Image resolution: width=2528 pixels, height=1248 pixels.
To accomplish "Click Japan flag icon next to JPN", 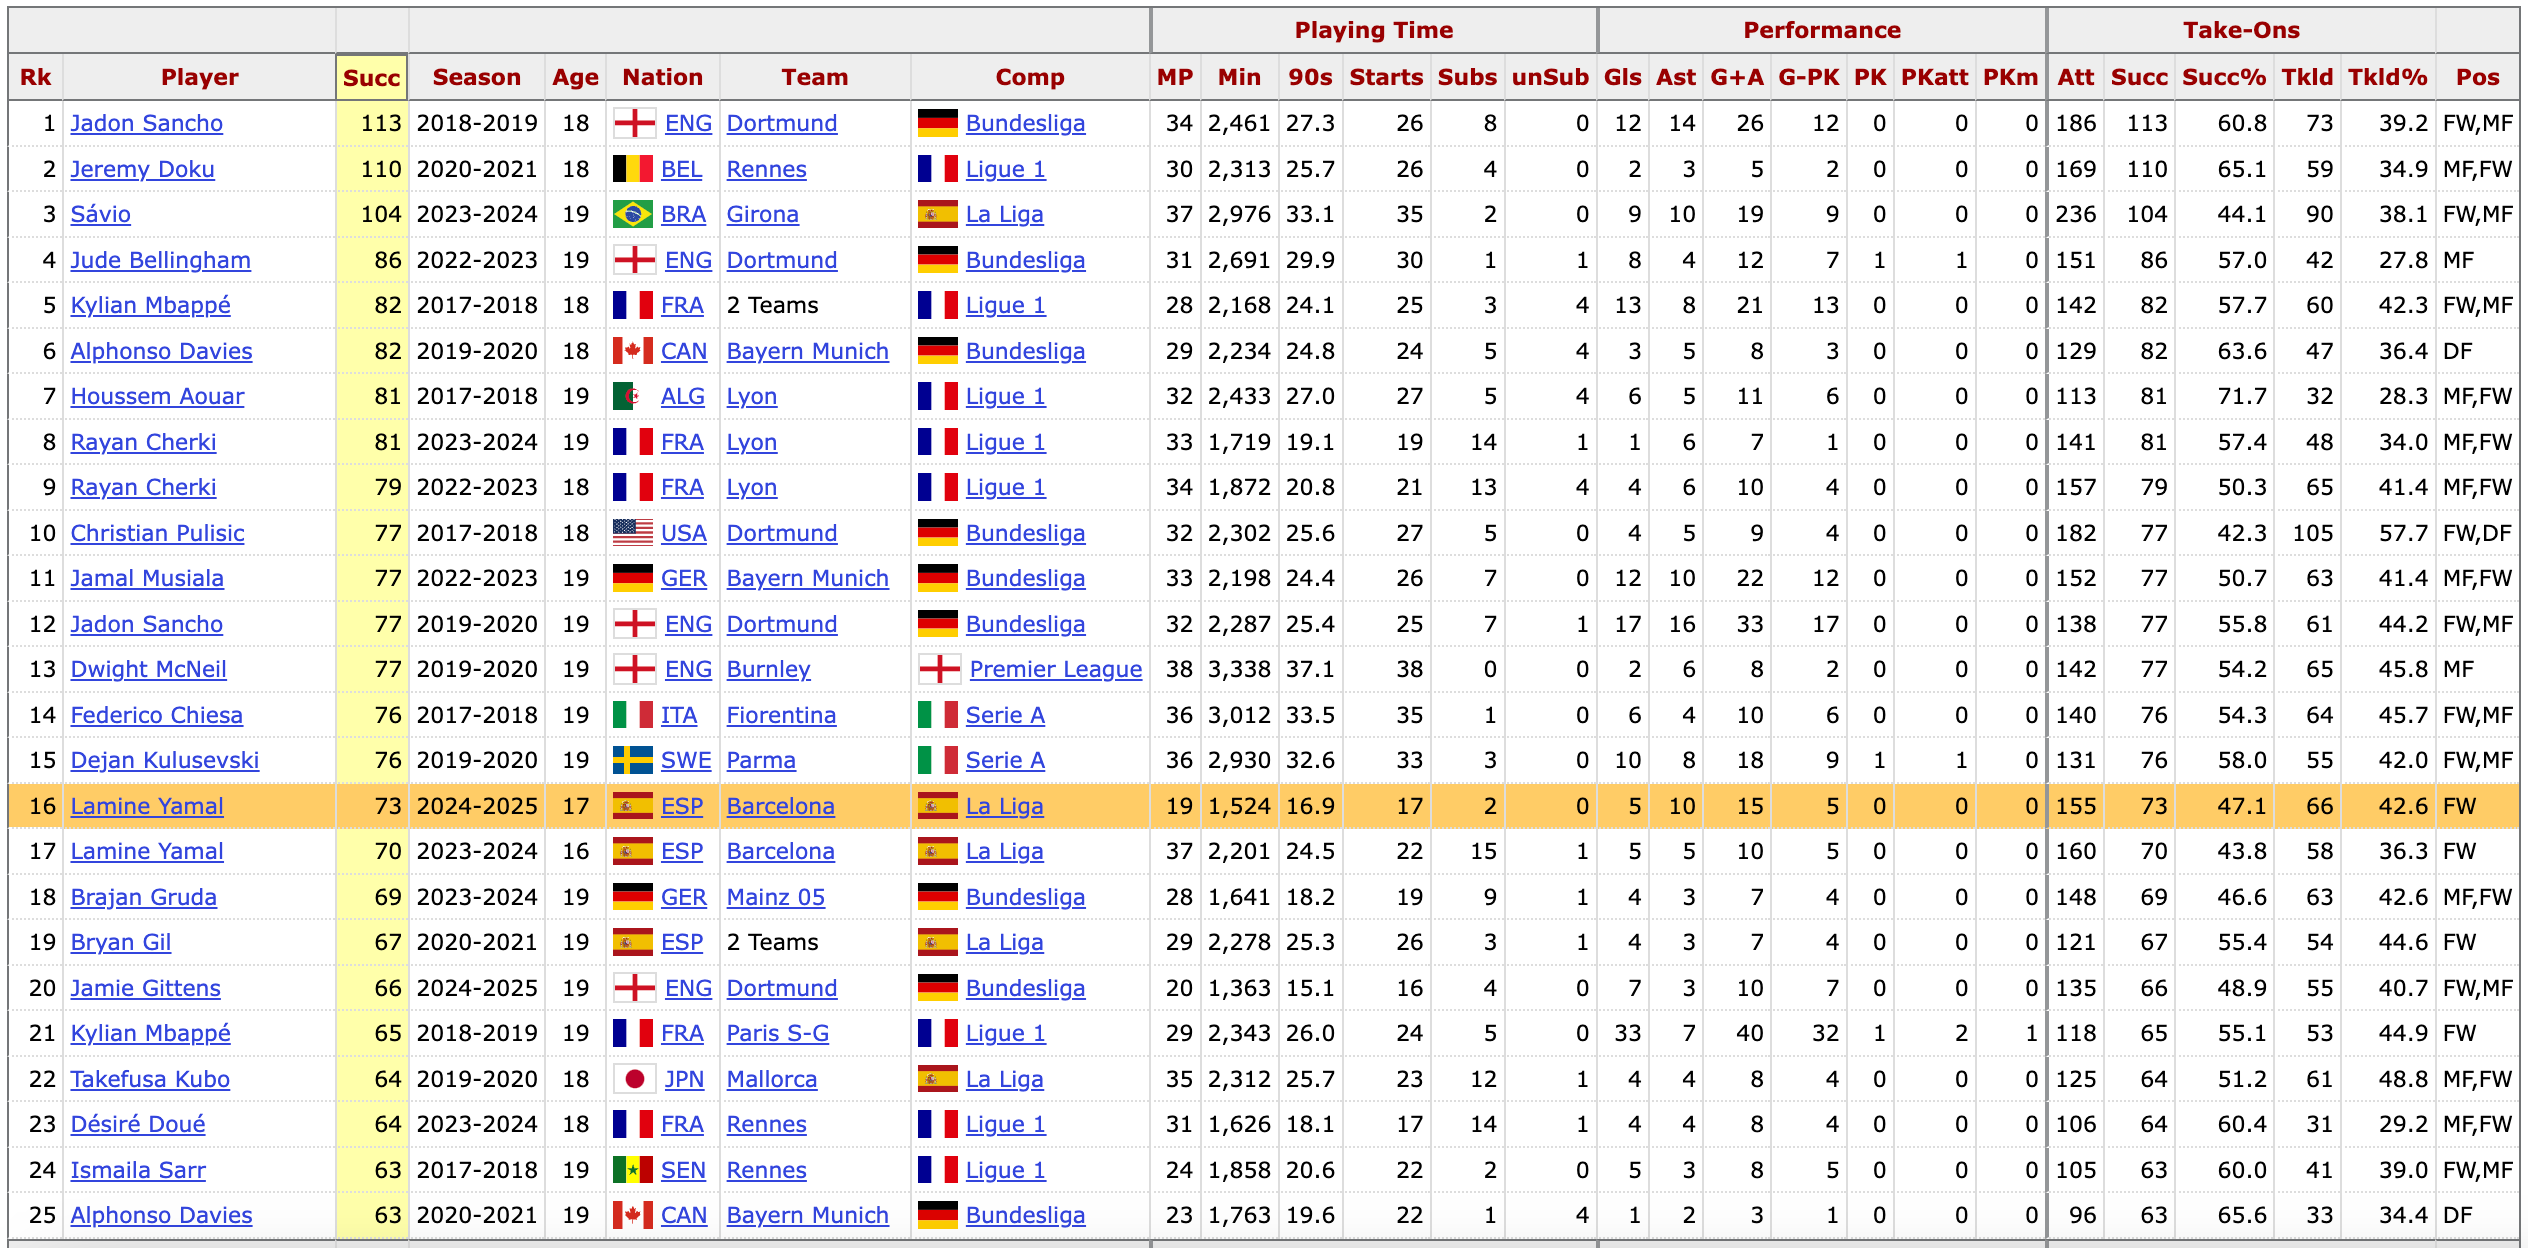I will pos(634,1079).
